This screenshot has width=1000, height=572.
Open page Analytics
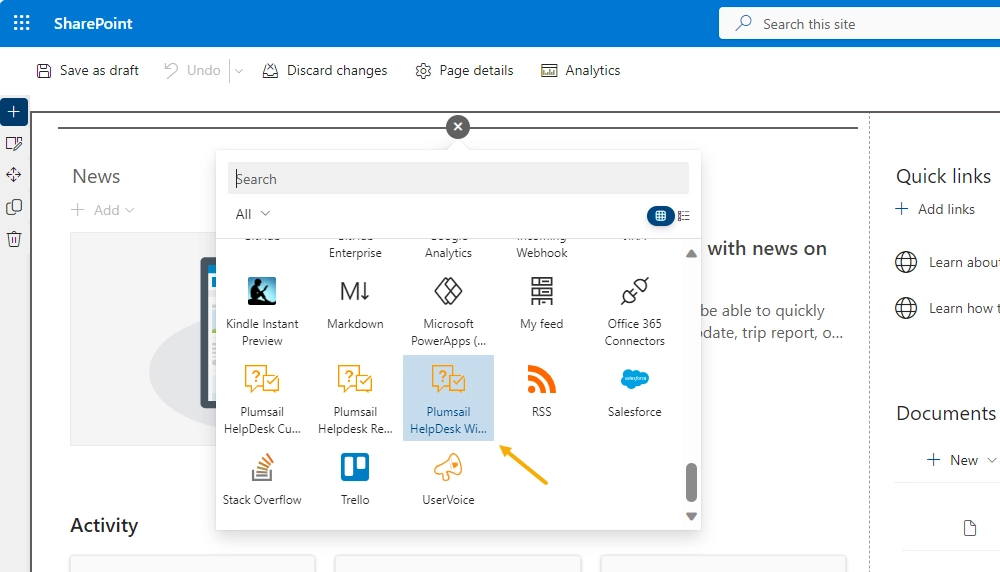(580, 70)
